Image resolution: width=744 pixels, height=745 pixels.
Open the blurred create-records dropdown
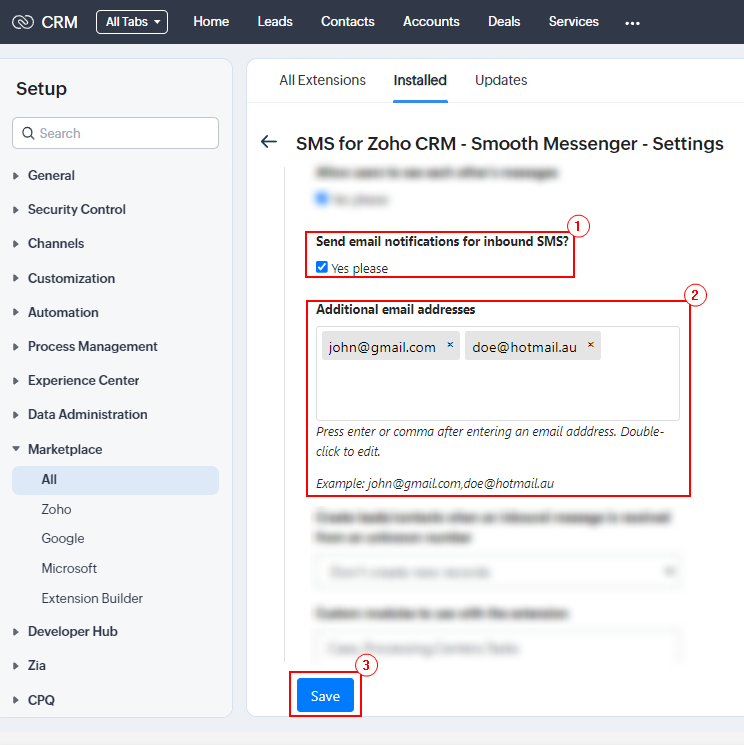pyautogui.click(x=497, y=572)
